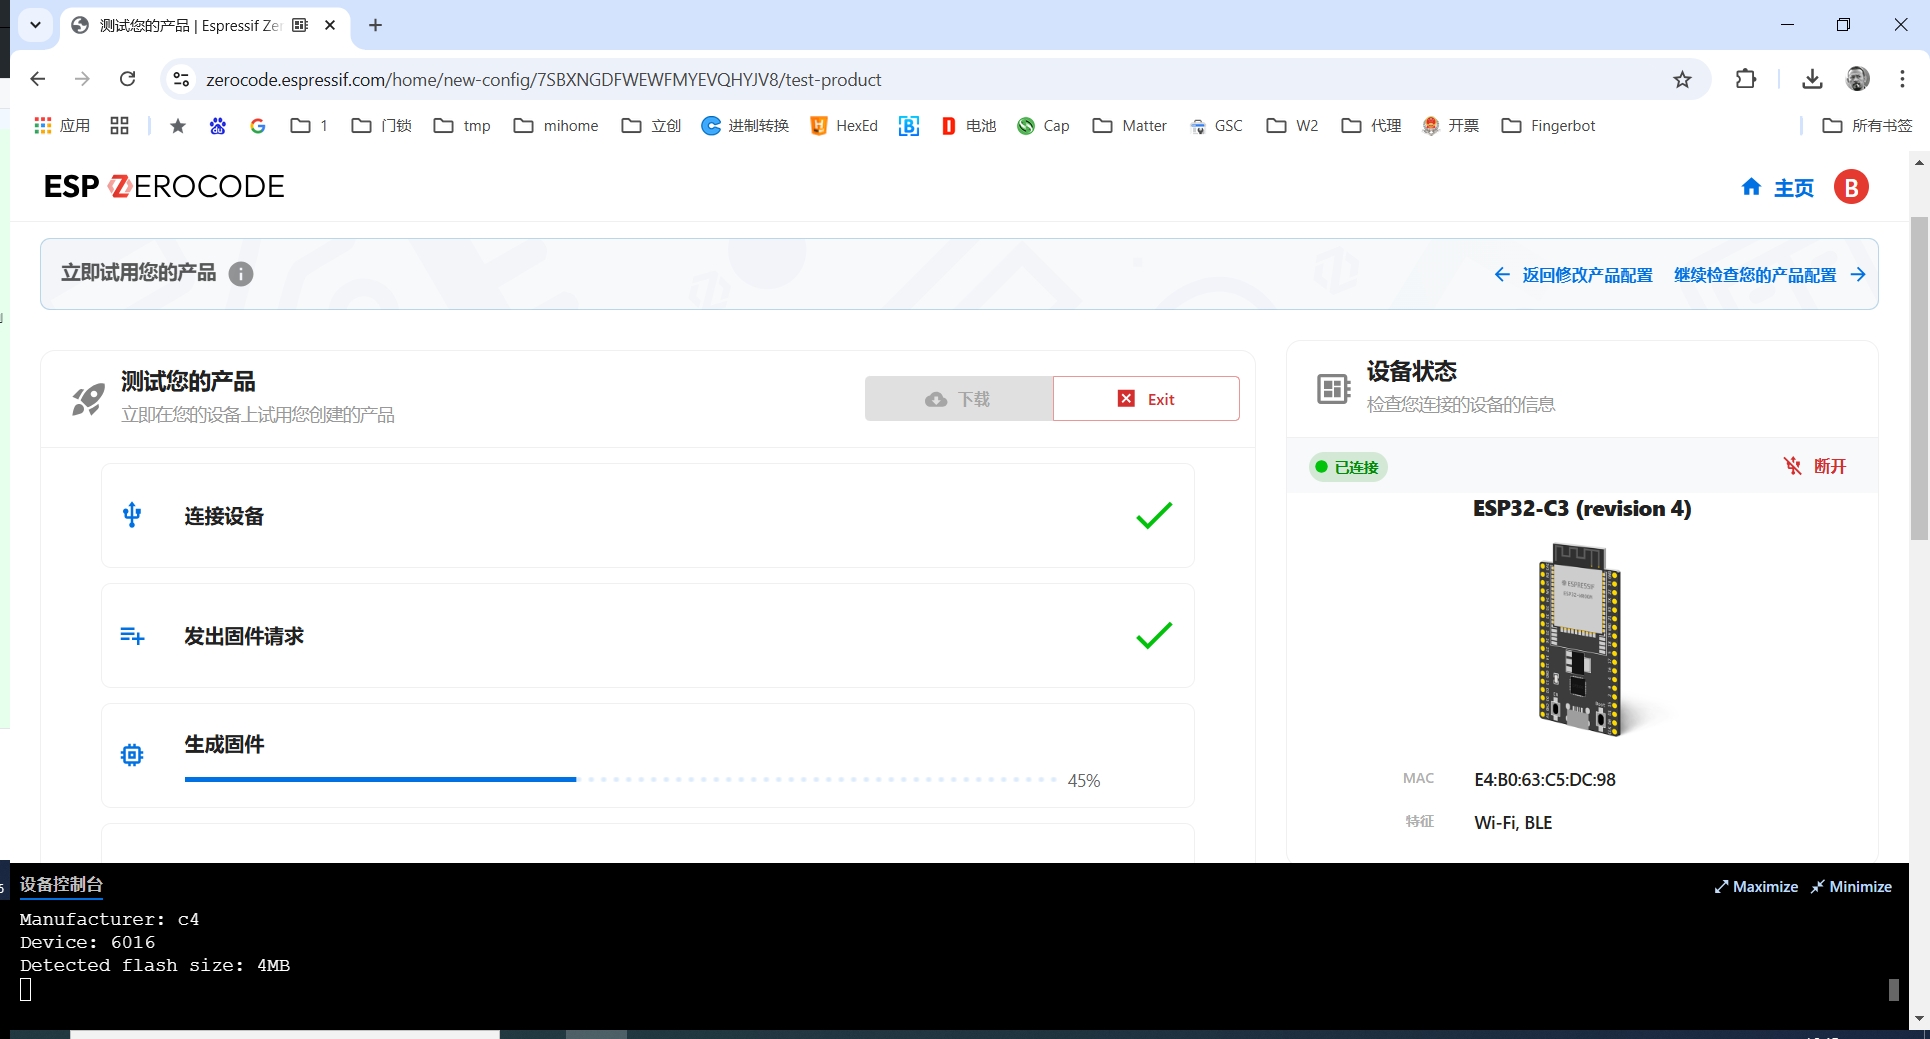Image resolution: width=1930 pixels, height=1039 pixels.
Task: Open Chrome profile avatar
Action: click(x=1858, y=79)
